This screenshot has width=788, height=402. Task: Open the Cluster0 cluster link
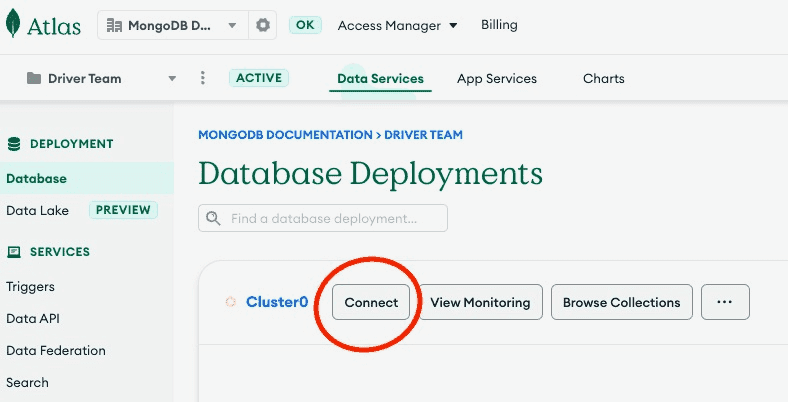(x=277, y=302)
